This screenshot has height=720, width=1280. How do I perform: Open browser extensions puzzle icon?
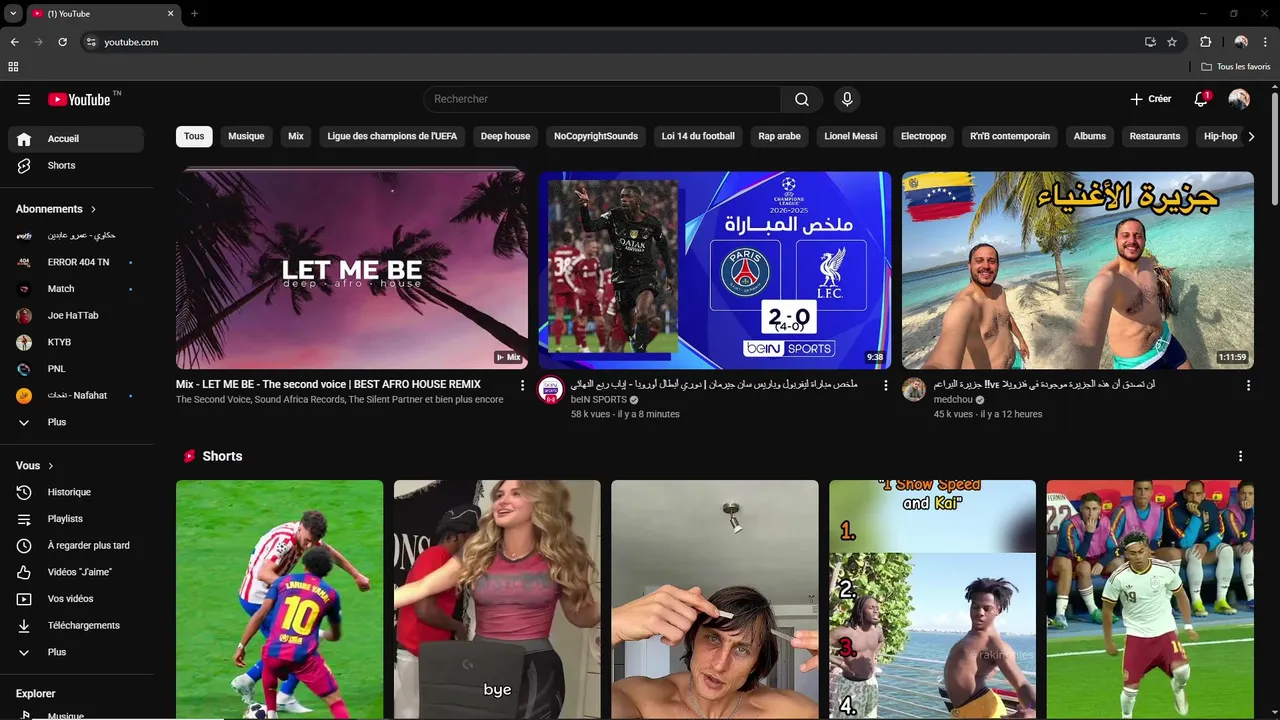coord(1205,42)
